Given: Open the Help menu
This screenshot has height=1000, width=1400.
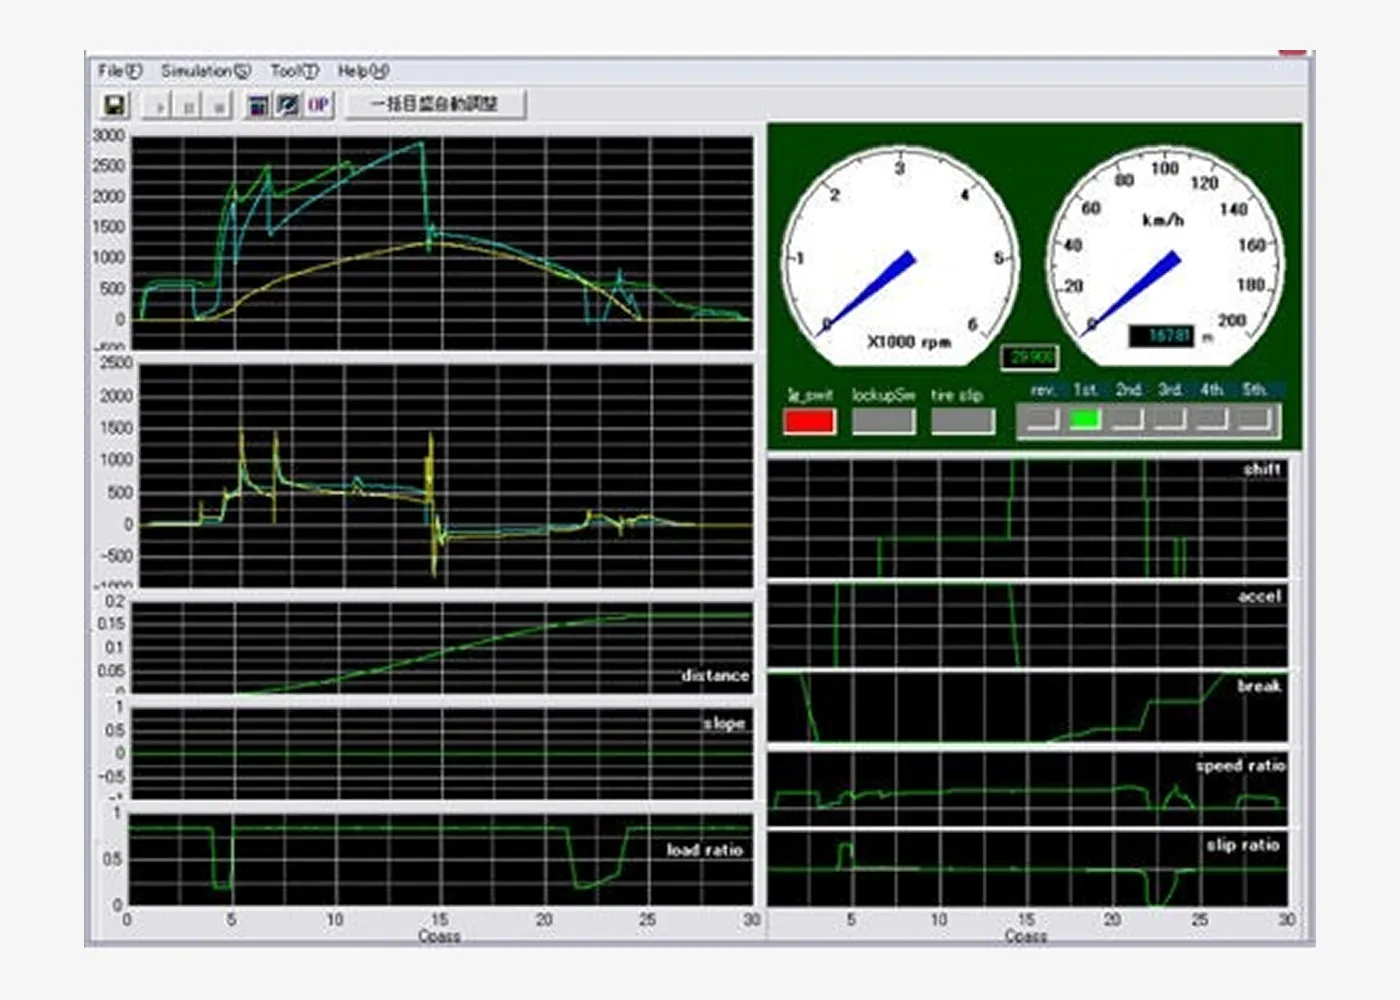Looking at the screenshot, I should click(362, 71).
